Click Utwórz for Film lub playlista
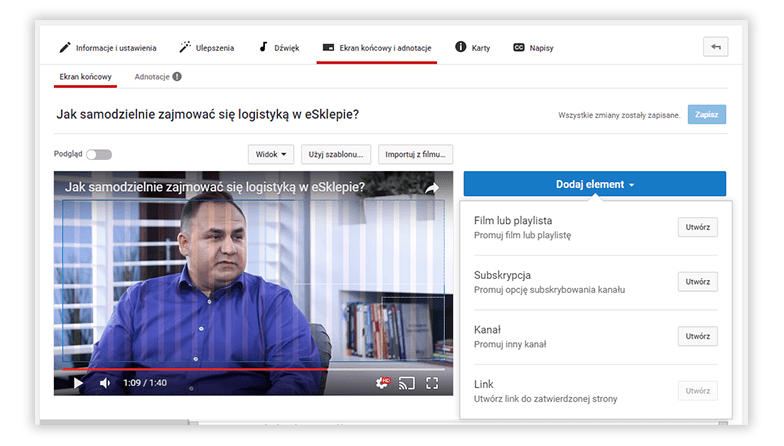 coord(698,227)
